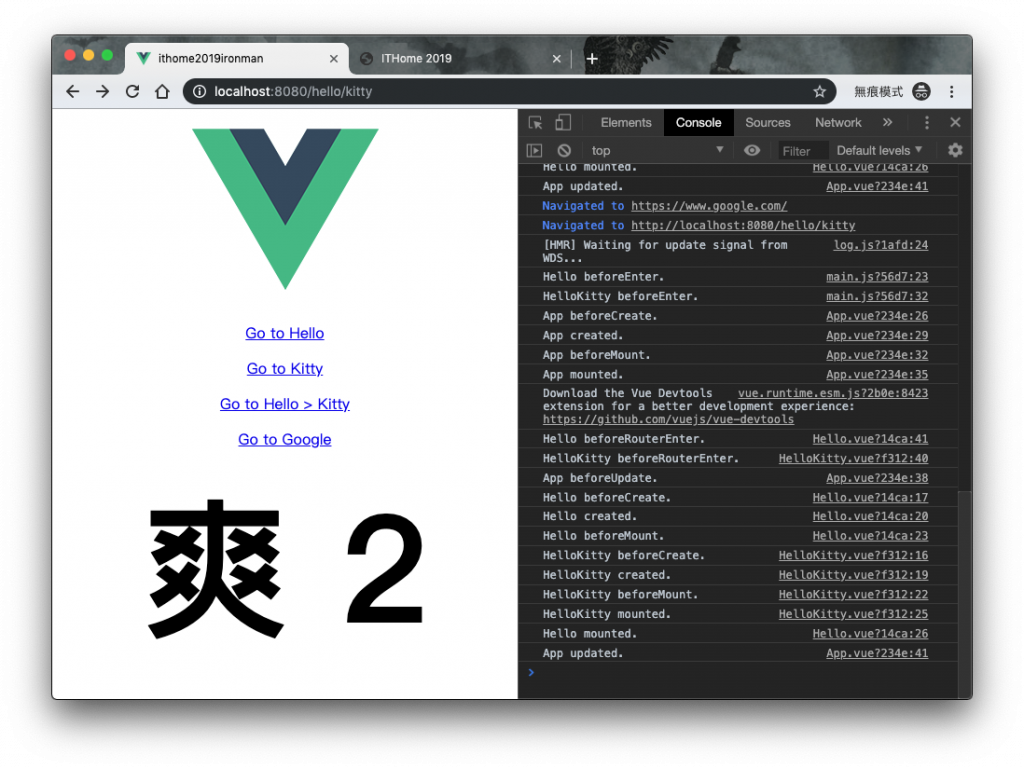Open source link App.vue?234e:26

[x=877, y=316]
